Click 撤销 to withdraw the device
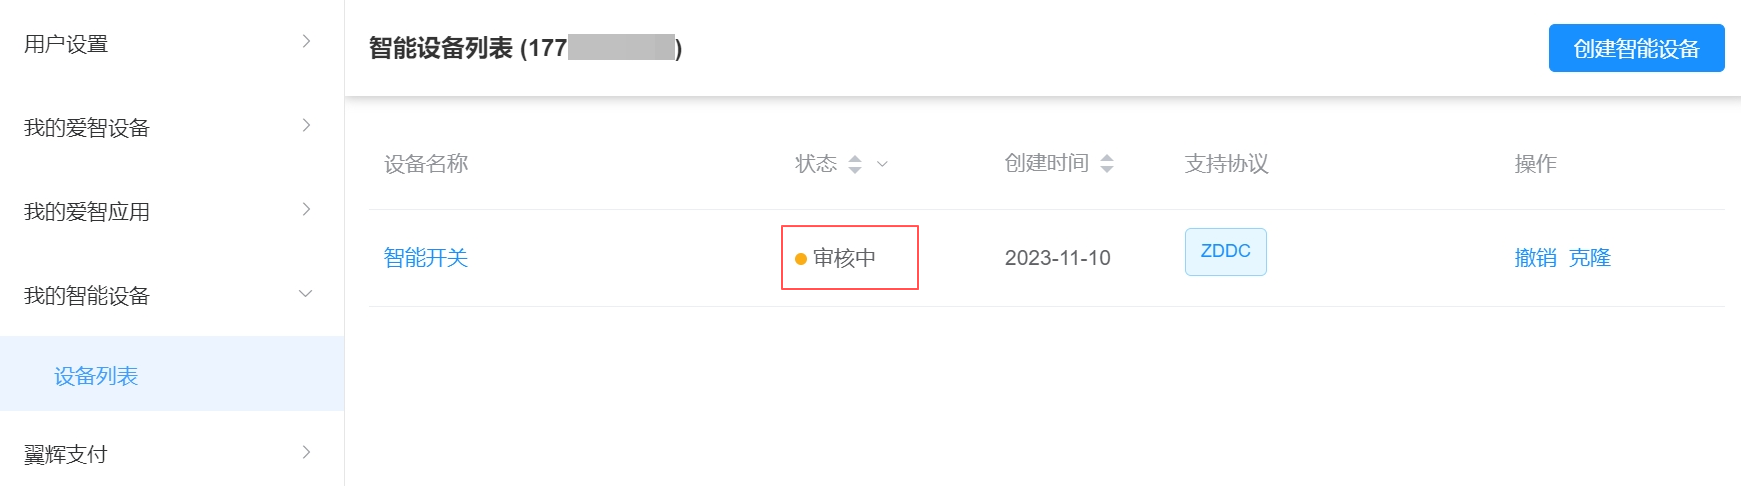The height and width of the screenshot is (486, 1741). pyautogui.click(x=1535, y=258)
